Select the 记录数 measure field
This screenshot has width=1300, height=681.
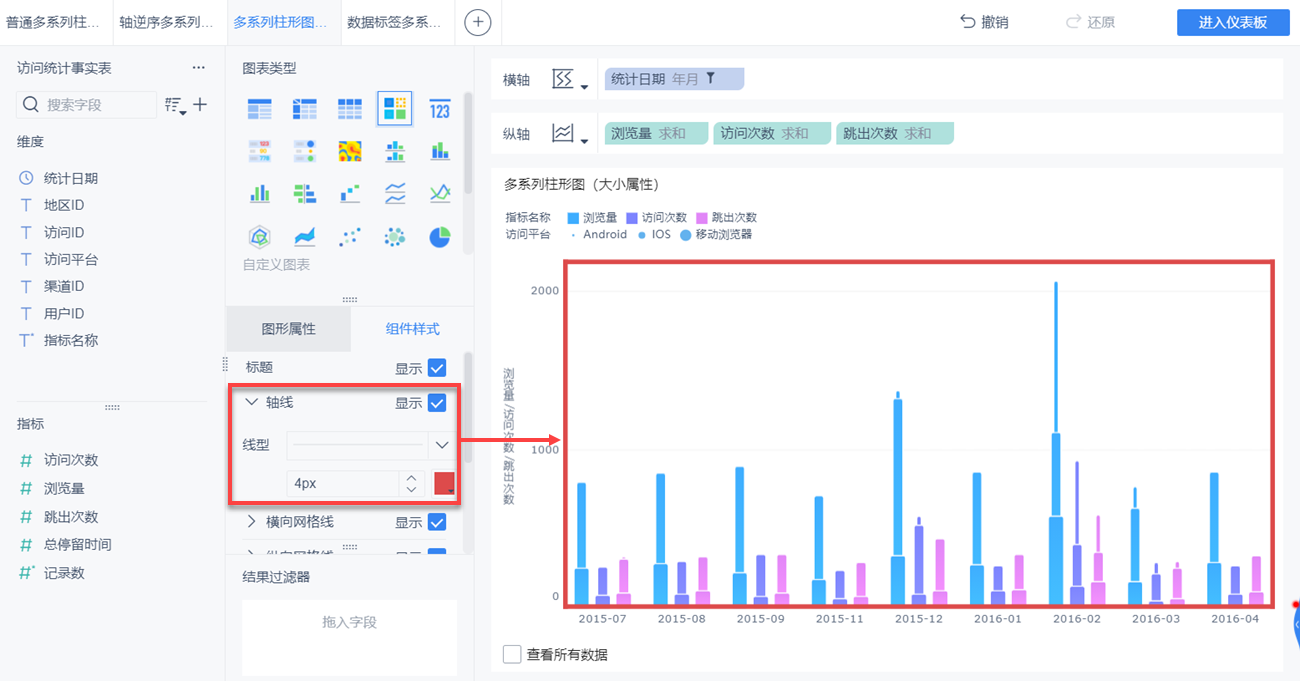[x=65, y=574]
